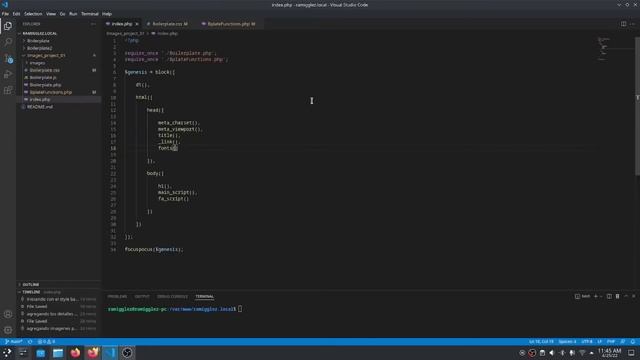Open the Accounts menu in activity bar
The image size is (640, 360).
click(8, 314)
